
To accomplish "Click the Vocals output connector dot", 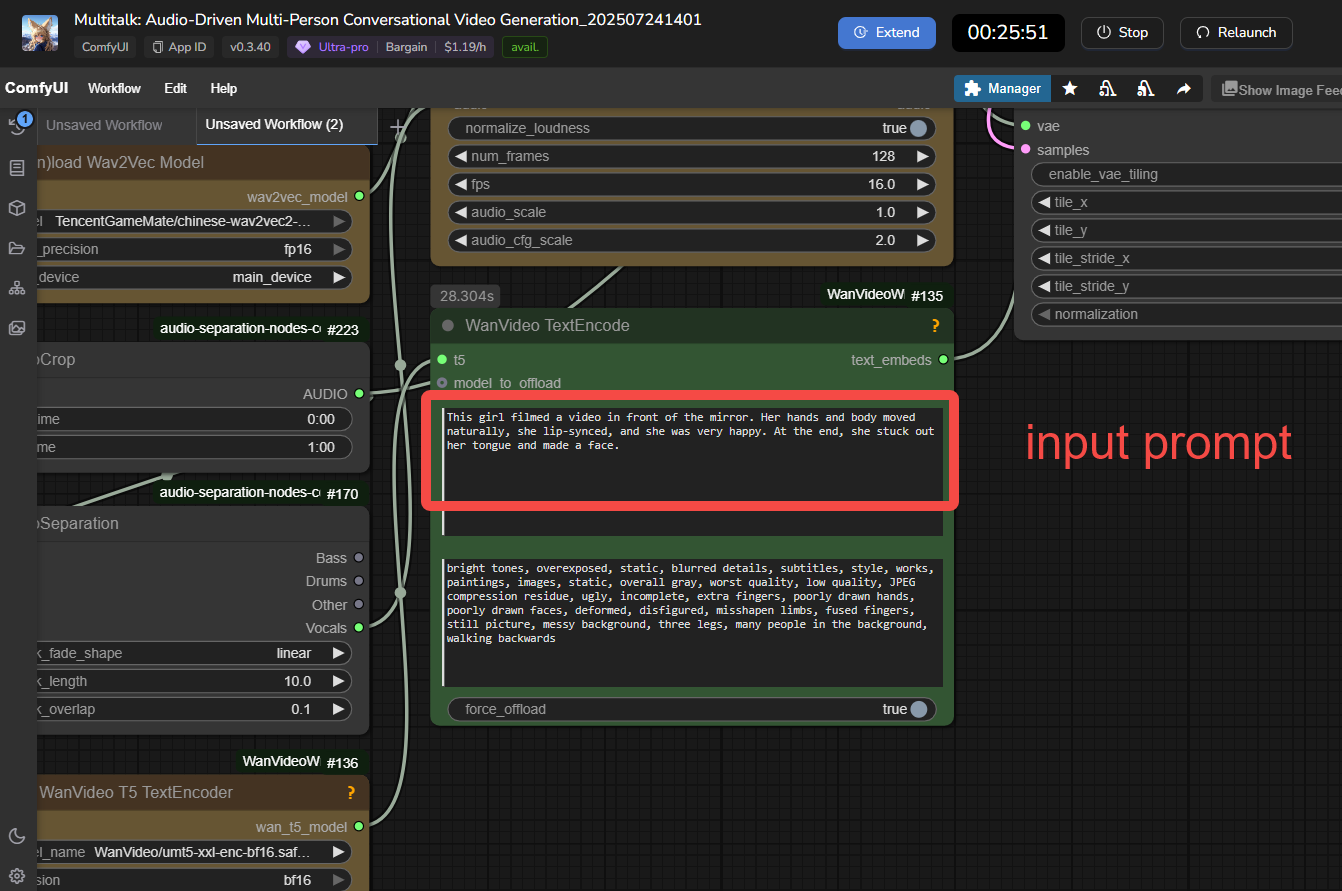I will 359,628.
